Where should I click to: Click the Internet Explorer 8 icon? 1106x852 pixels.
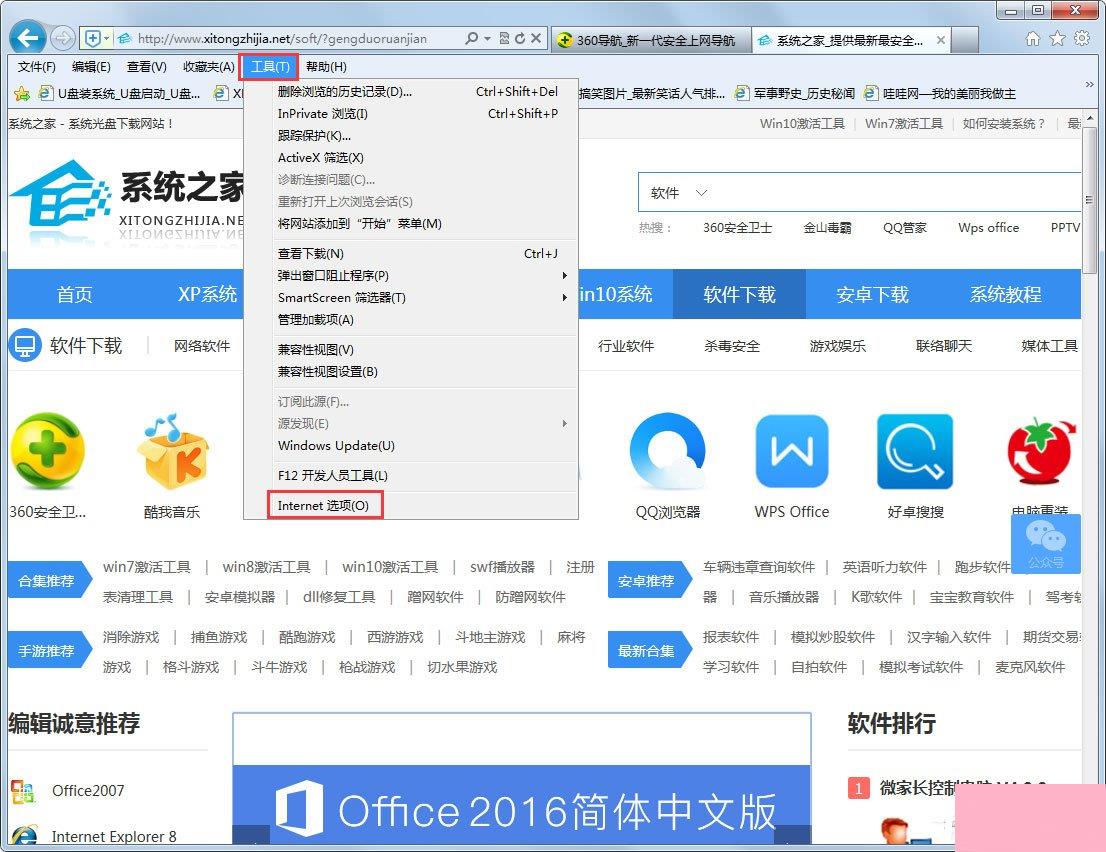point(24,835)
